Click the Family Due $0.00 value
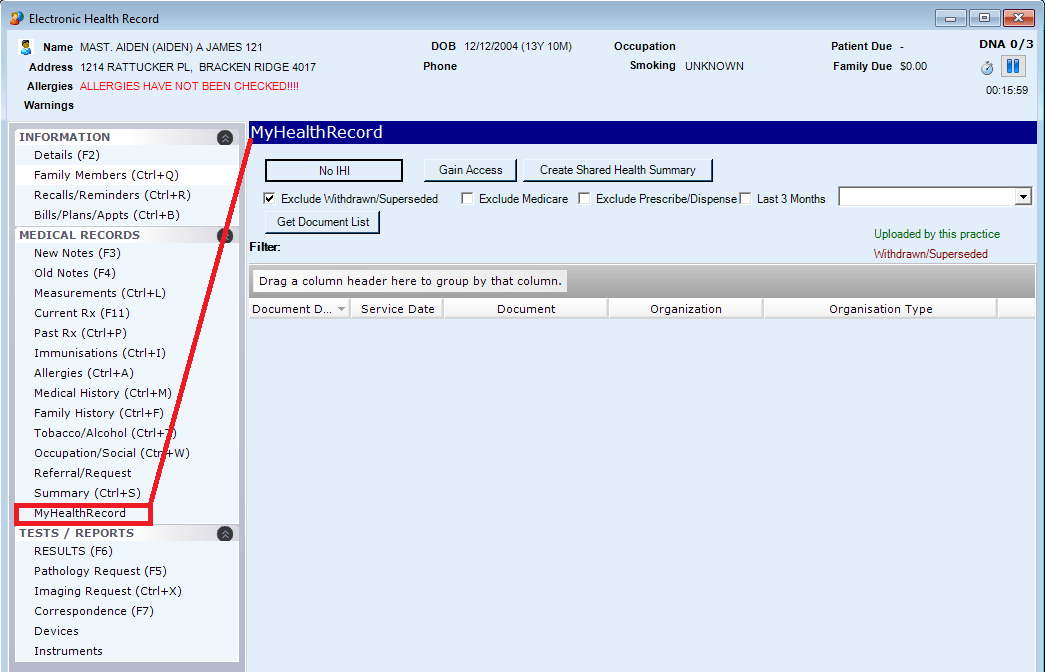The width and height of the screenshot is (1045, 672). (913, 66)
